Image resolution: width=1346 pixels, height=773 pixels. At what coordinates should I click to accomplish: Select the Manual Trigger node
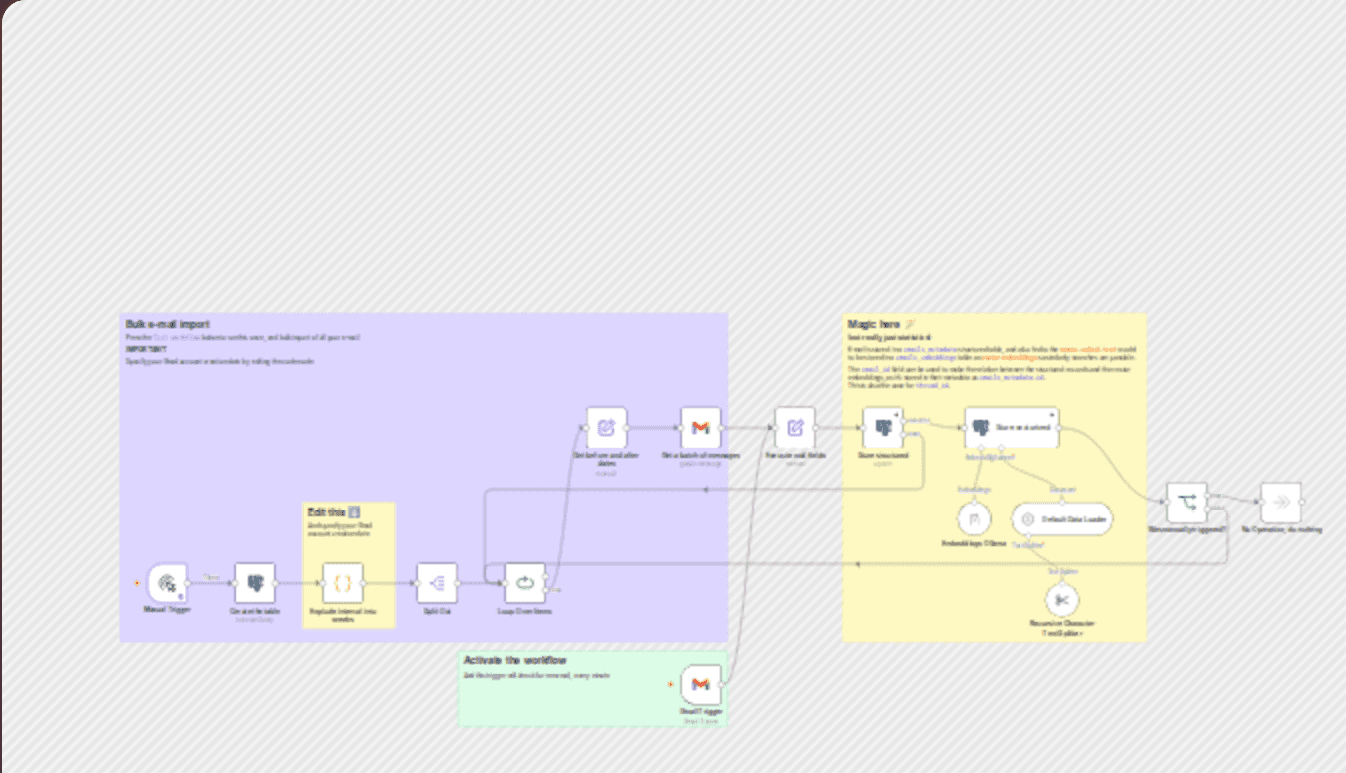(167, 583)
